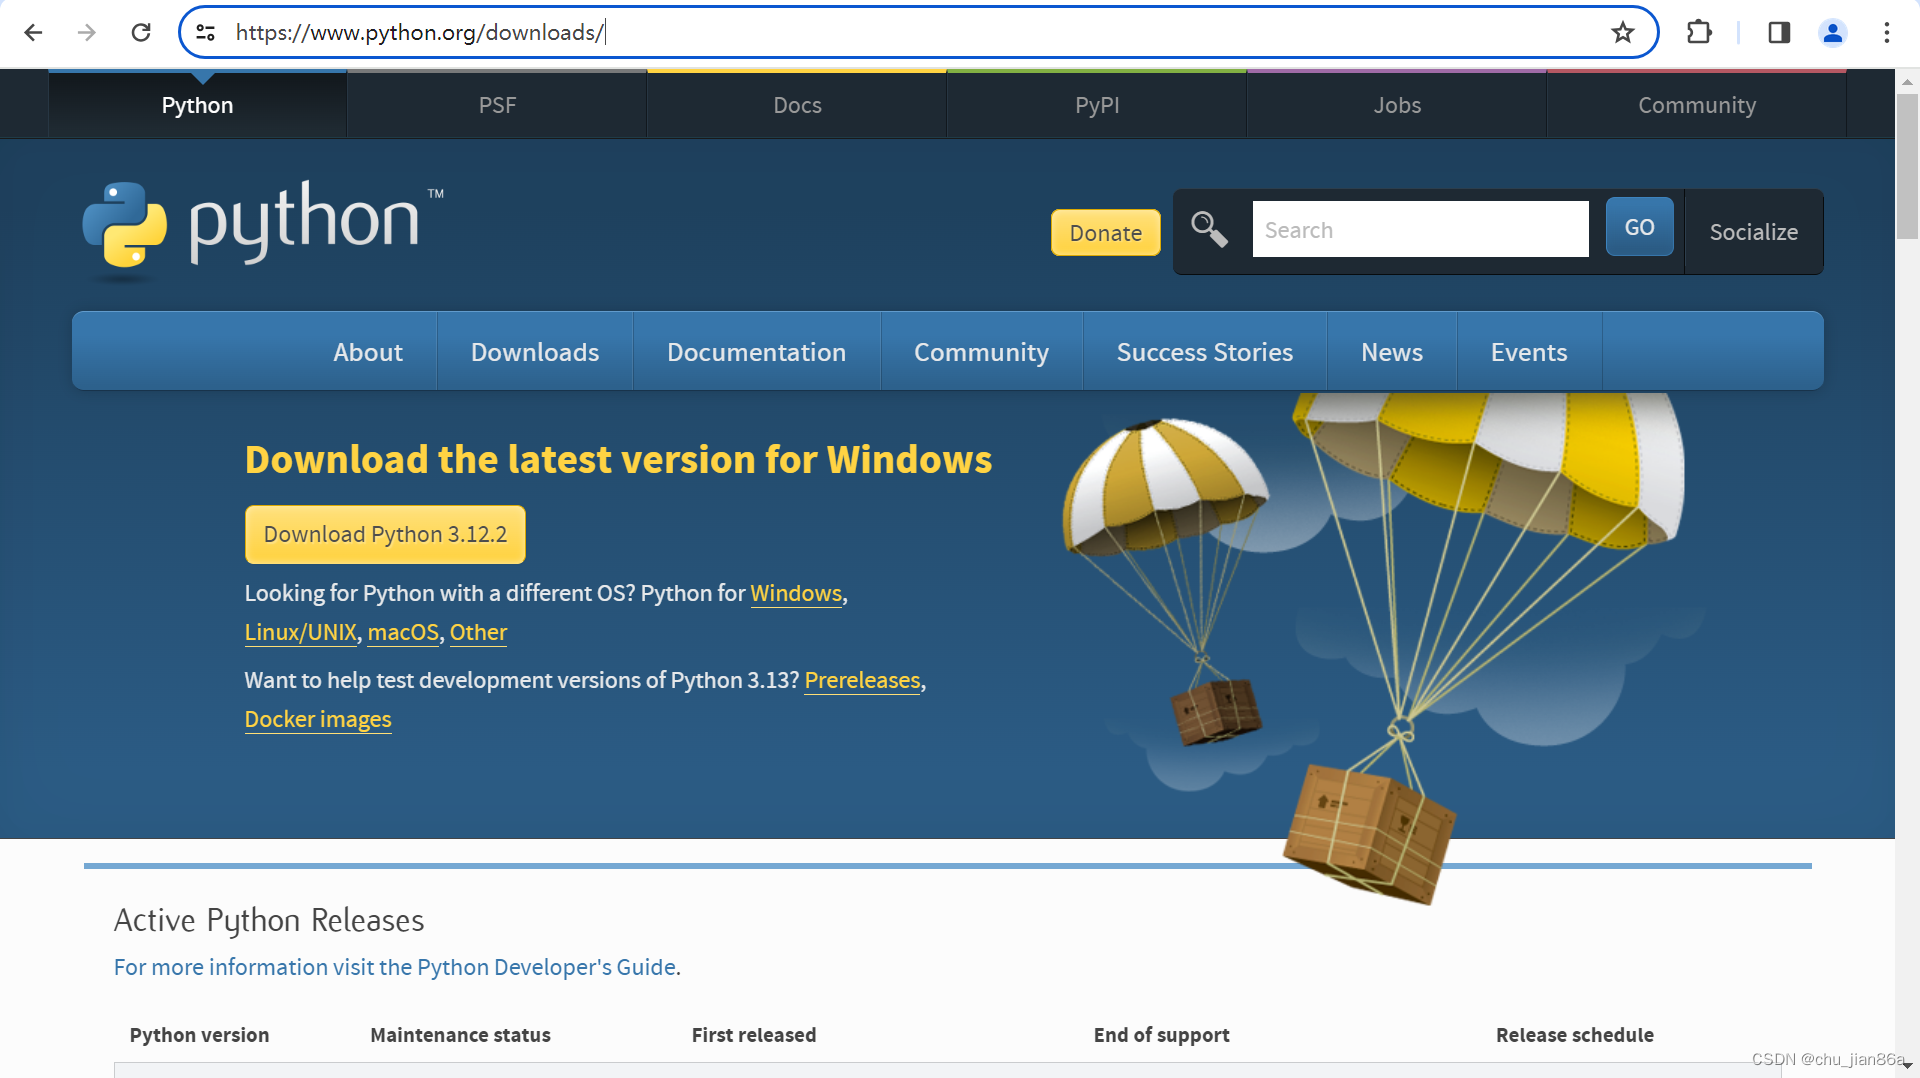The width and height of the screenshot is (1920, 1078).
Task: Follow the Linux/UNIX link
Action: coord(300,632)
